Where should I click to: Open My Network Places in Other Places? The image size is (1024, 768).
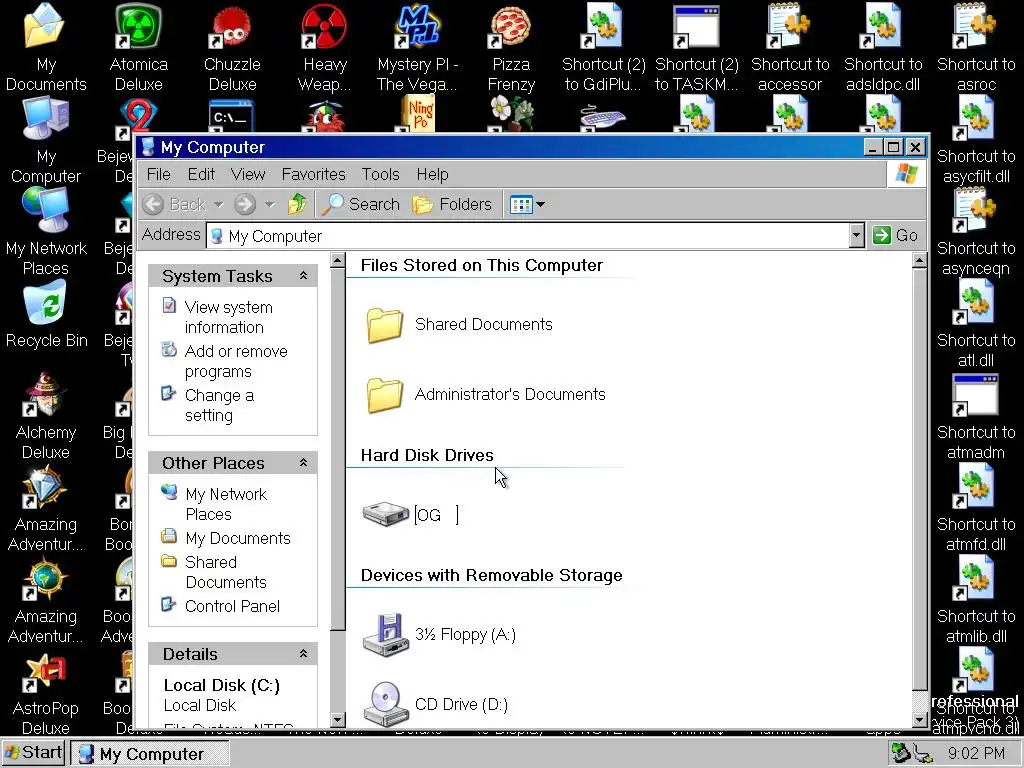pos(226,504)
